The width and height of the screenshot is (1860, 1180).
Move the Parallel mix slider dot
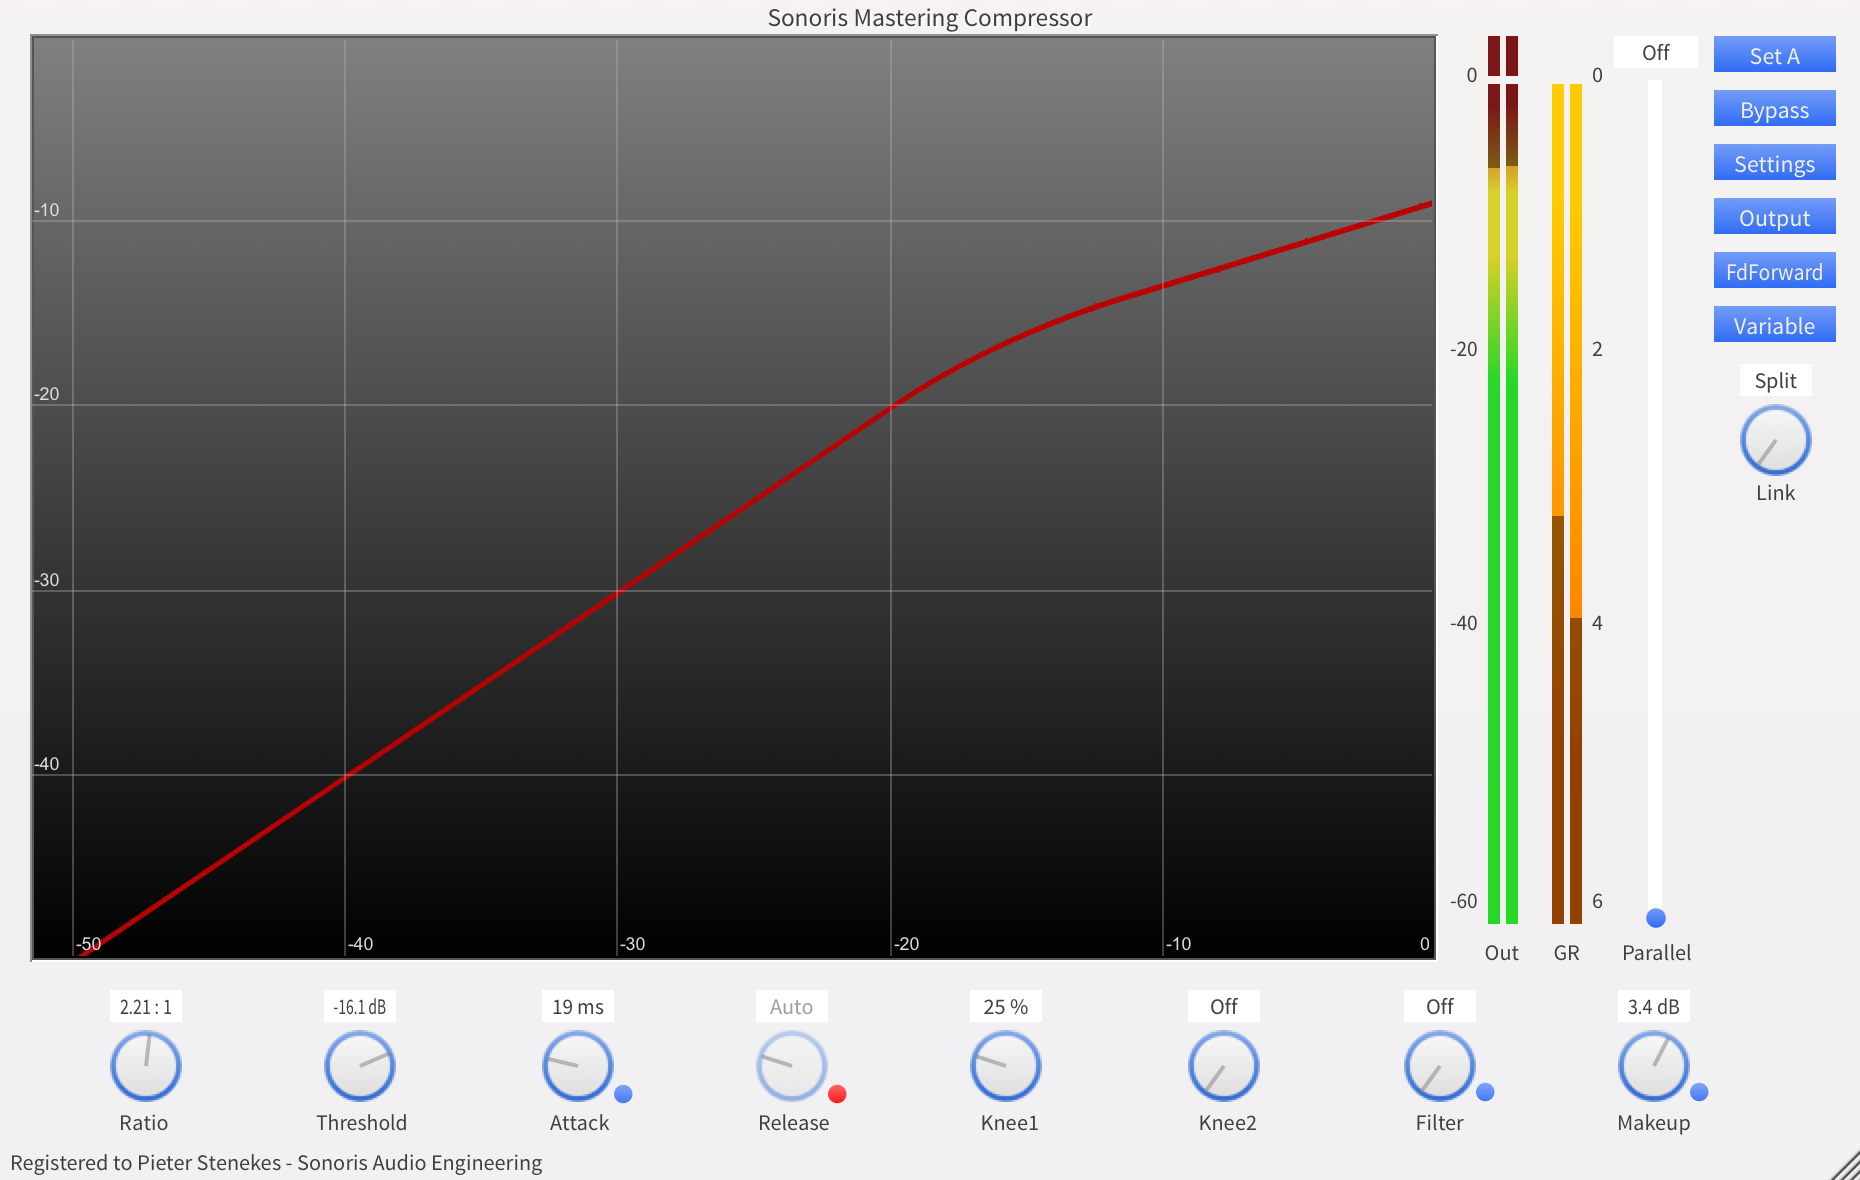[x=1656, y=917]
